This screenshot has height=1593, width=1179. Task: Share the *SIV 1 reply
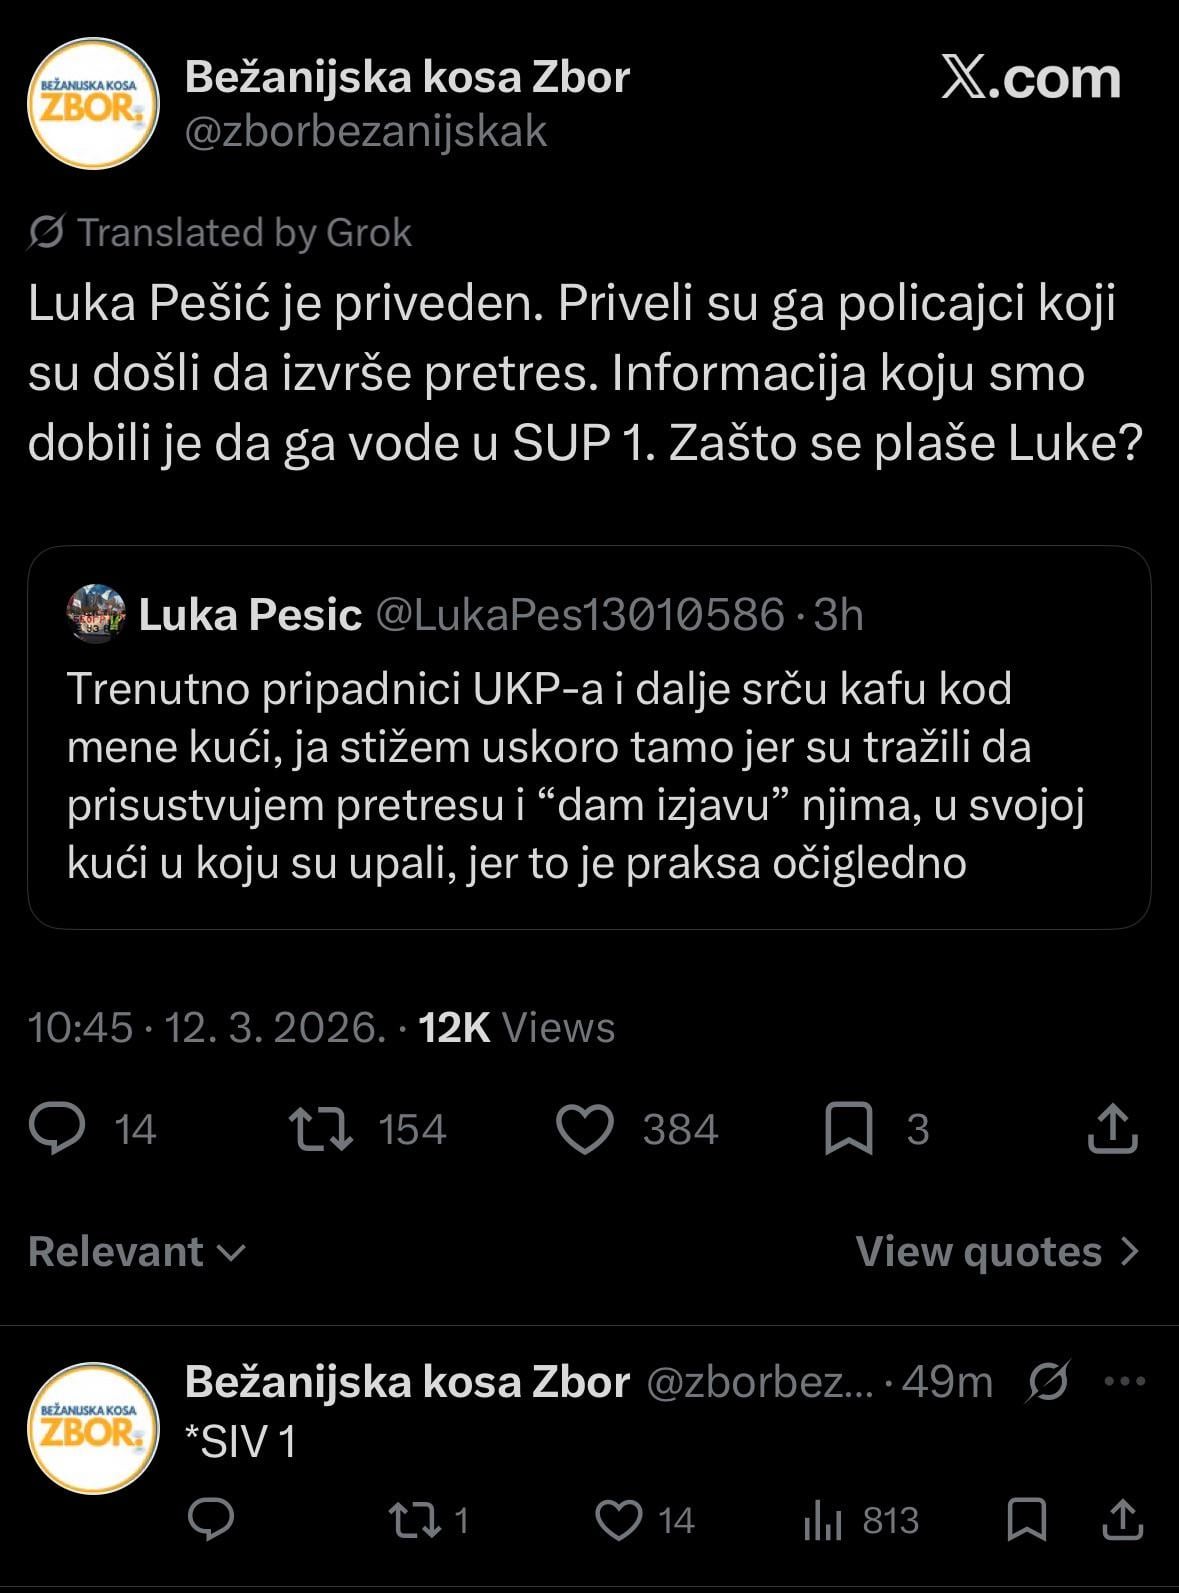tap(1122, 1520)
